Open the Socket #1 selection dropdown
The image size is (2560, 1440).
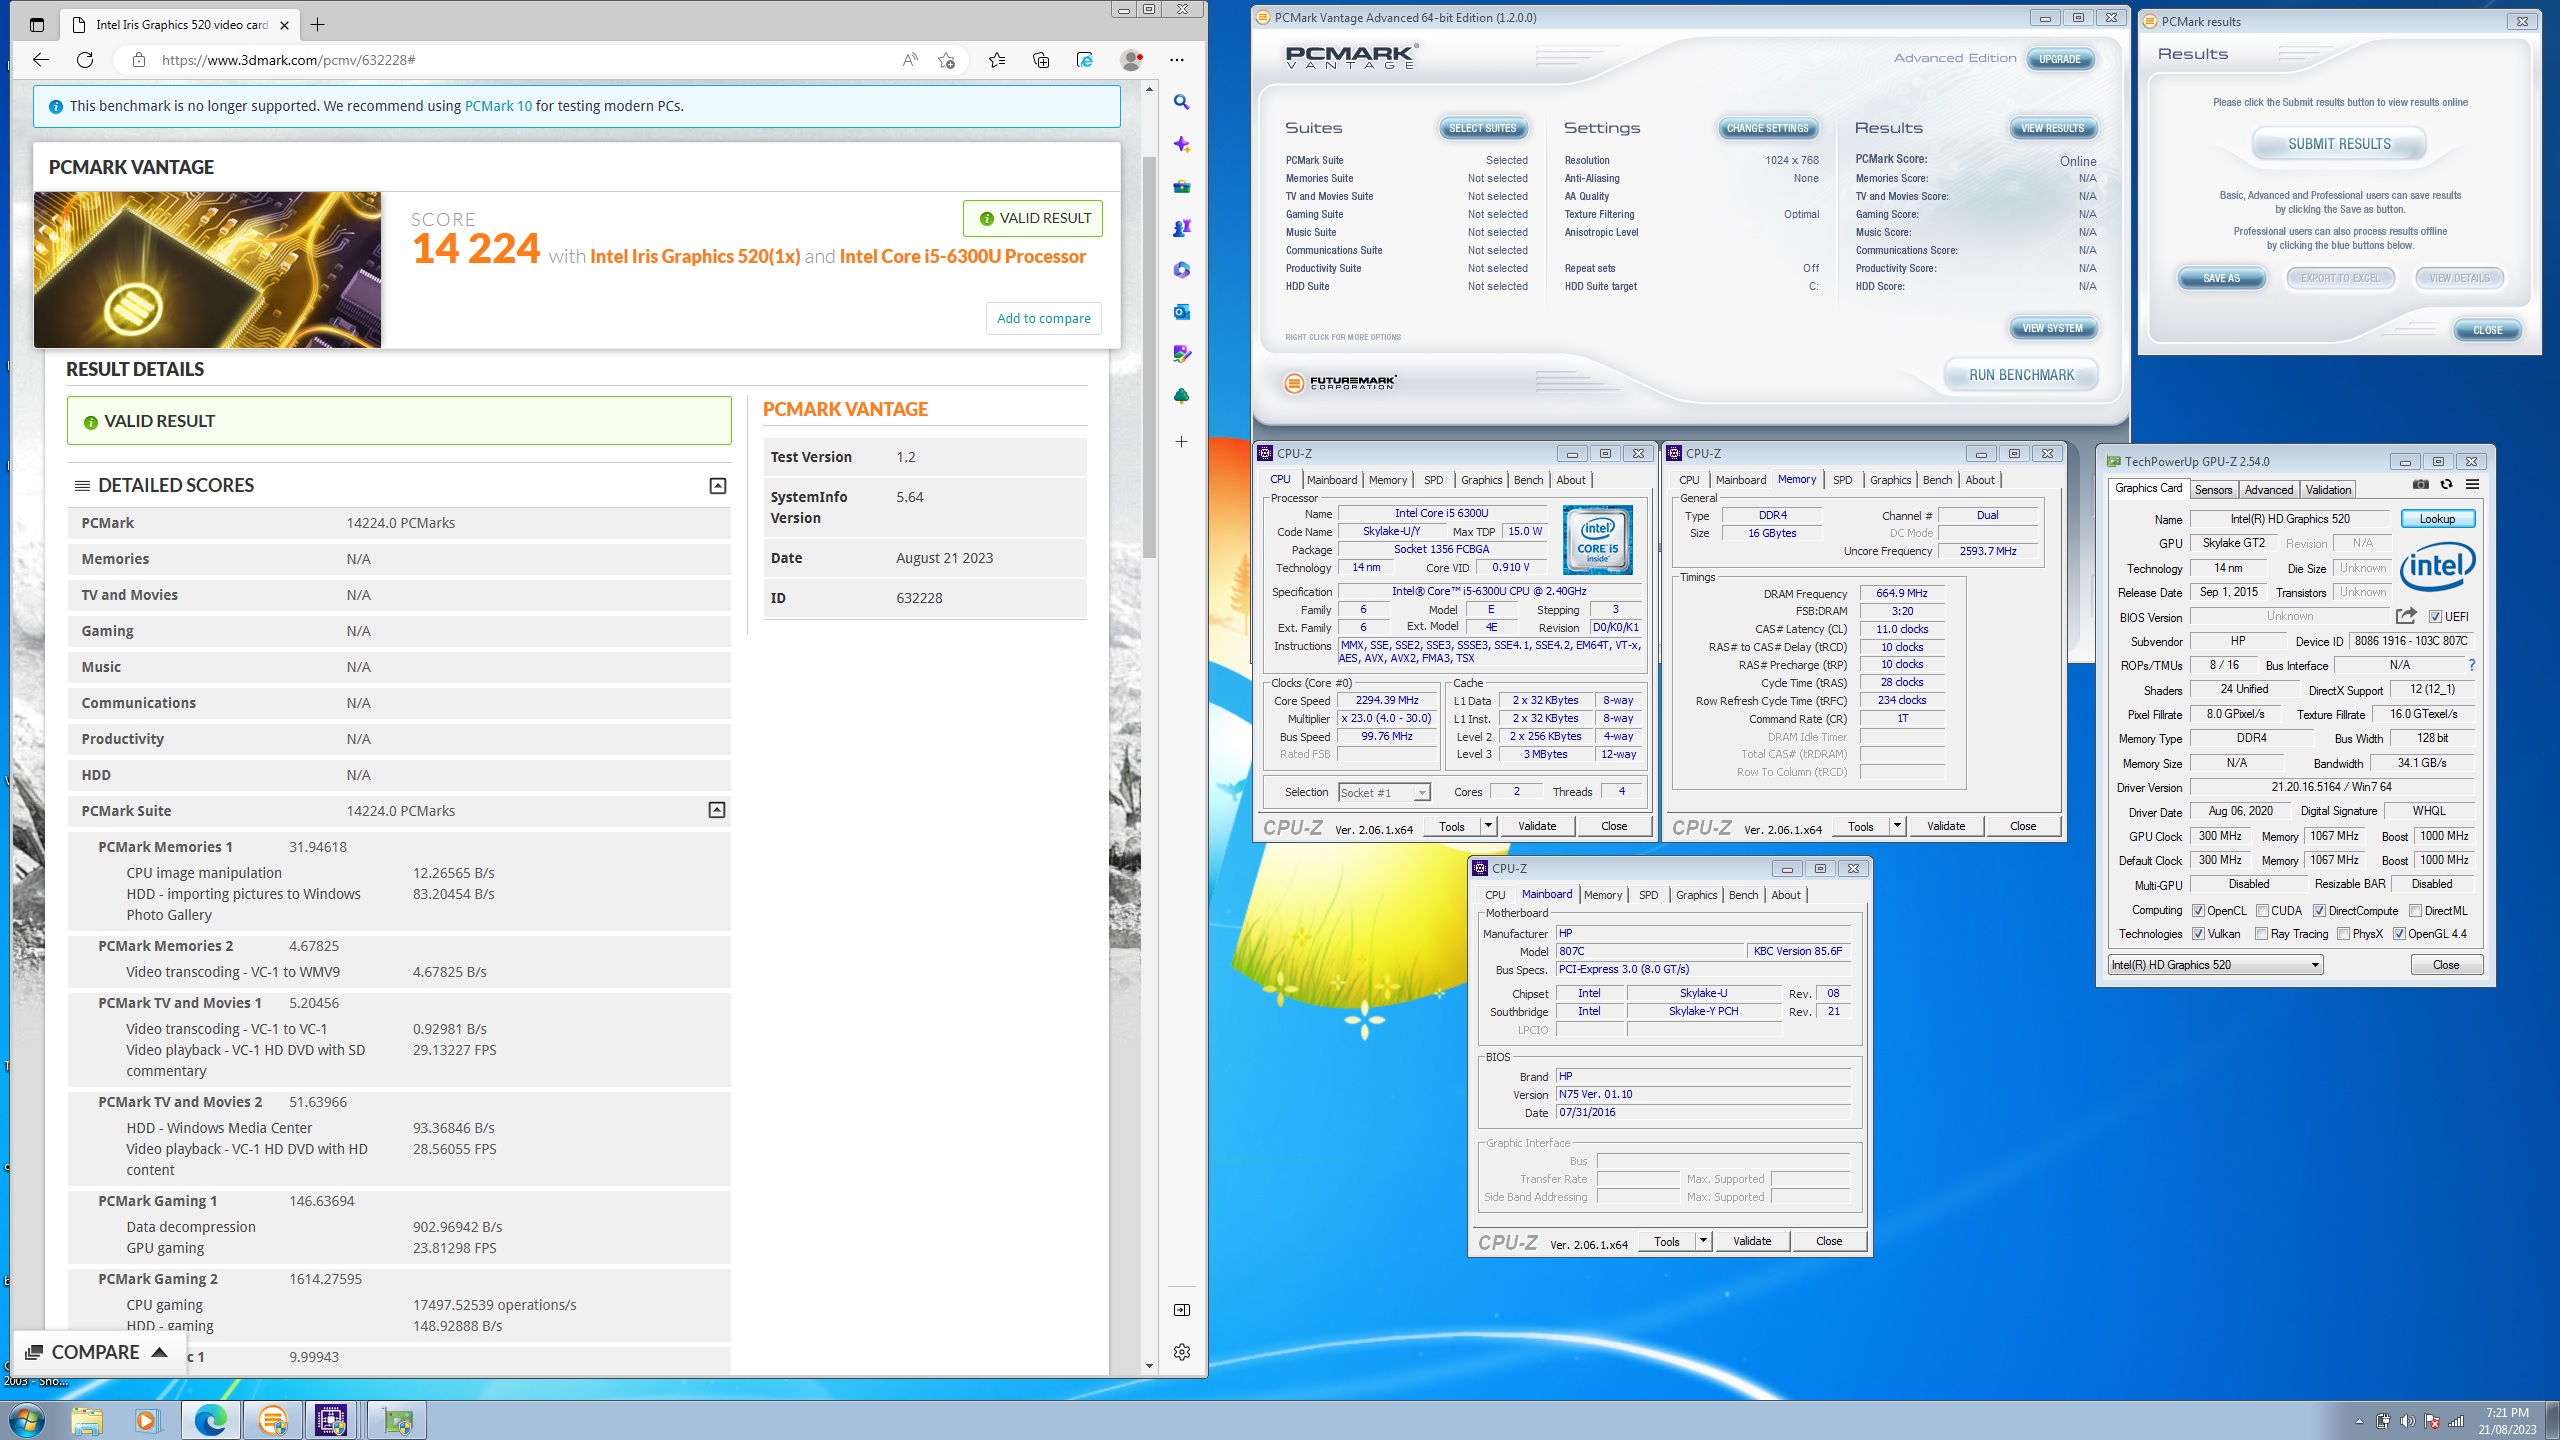click(1385, 793)
